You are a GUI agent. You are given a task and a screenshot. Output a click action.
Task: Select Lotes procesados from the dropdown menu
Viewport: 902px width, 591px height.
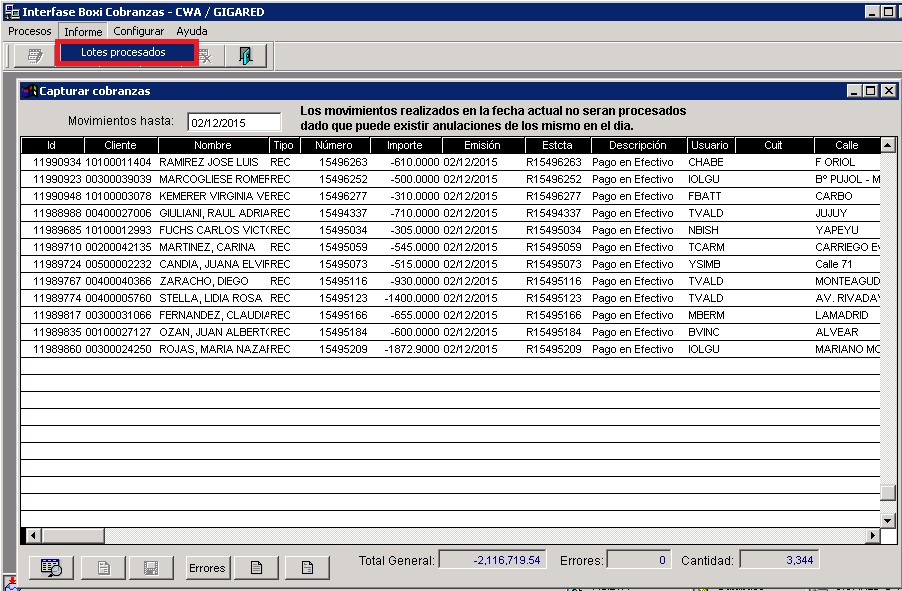(x=124, y=51)
